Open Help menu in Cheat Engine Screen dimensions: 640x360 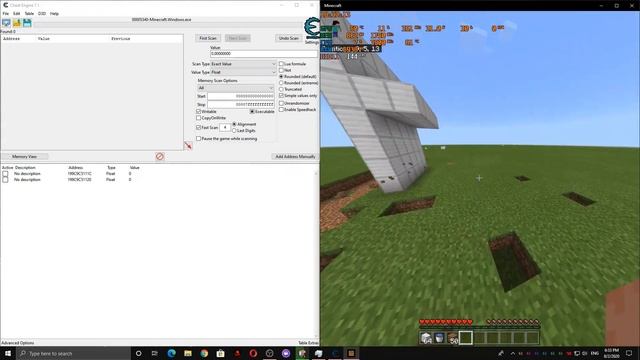coord(54,13)
